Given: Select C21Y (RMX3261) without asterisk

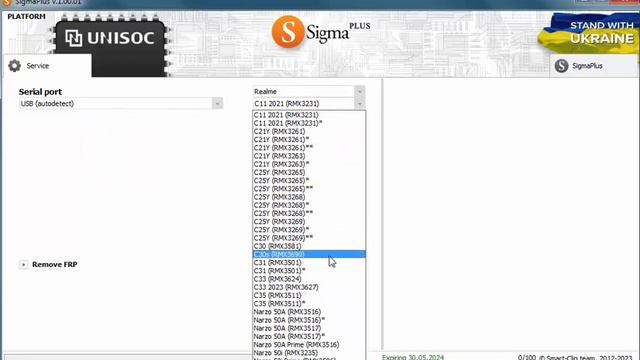Looking at the screenshot, I should [x=309, y=131].
